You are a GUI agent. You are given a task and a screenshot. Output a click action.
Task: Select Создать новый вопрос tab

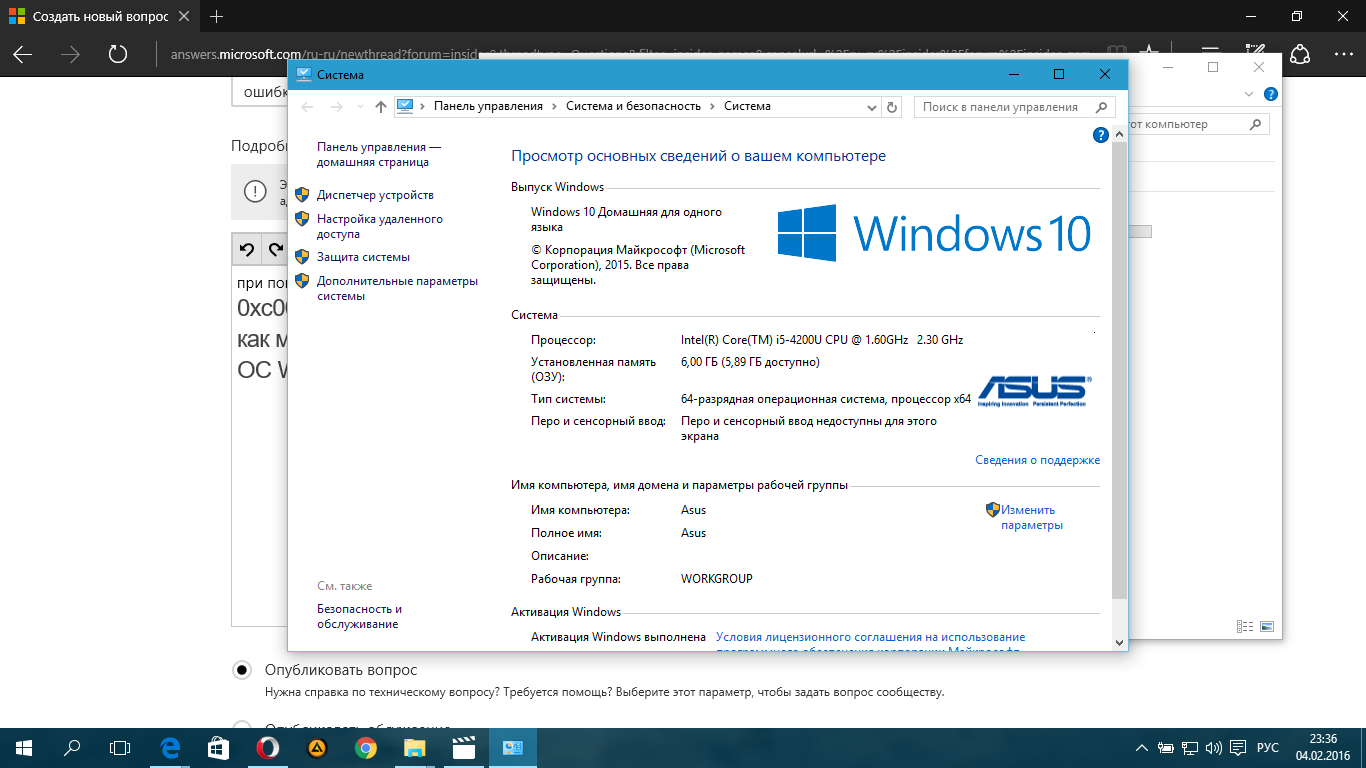pos(100,17)
